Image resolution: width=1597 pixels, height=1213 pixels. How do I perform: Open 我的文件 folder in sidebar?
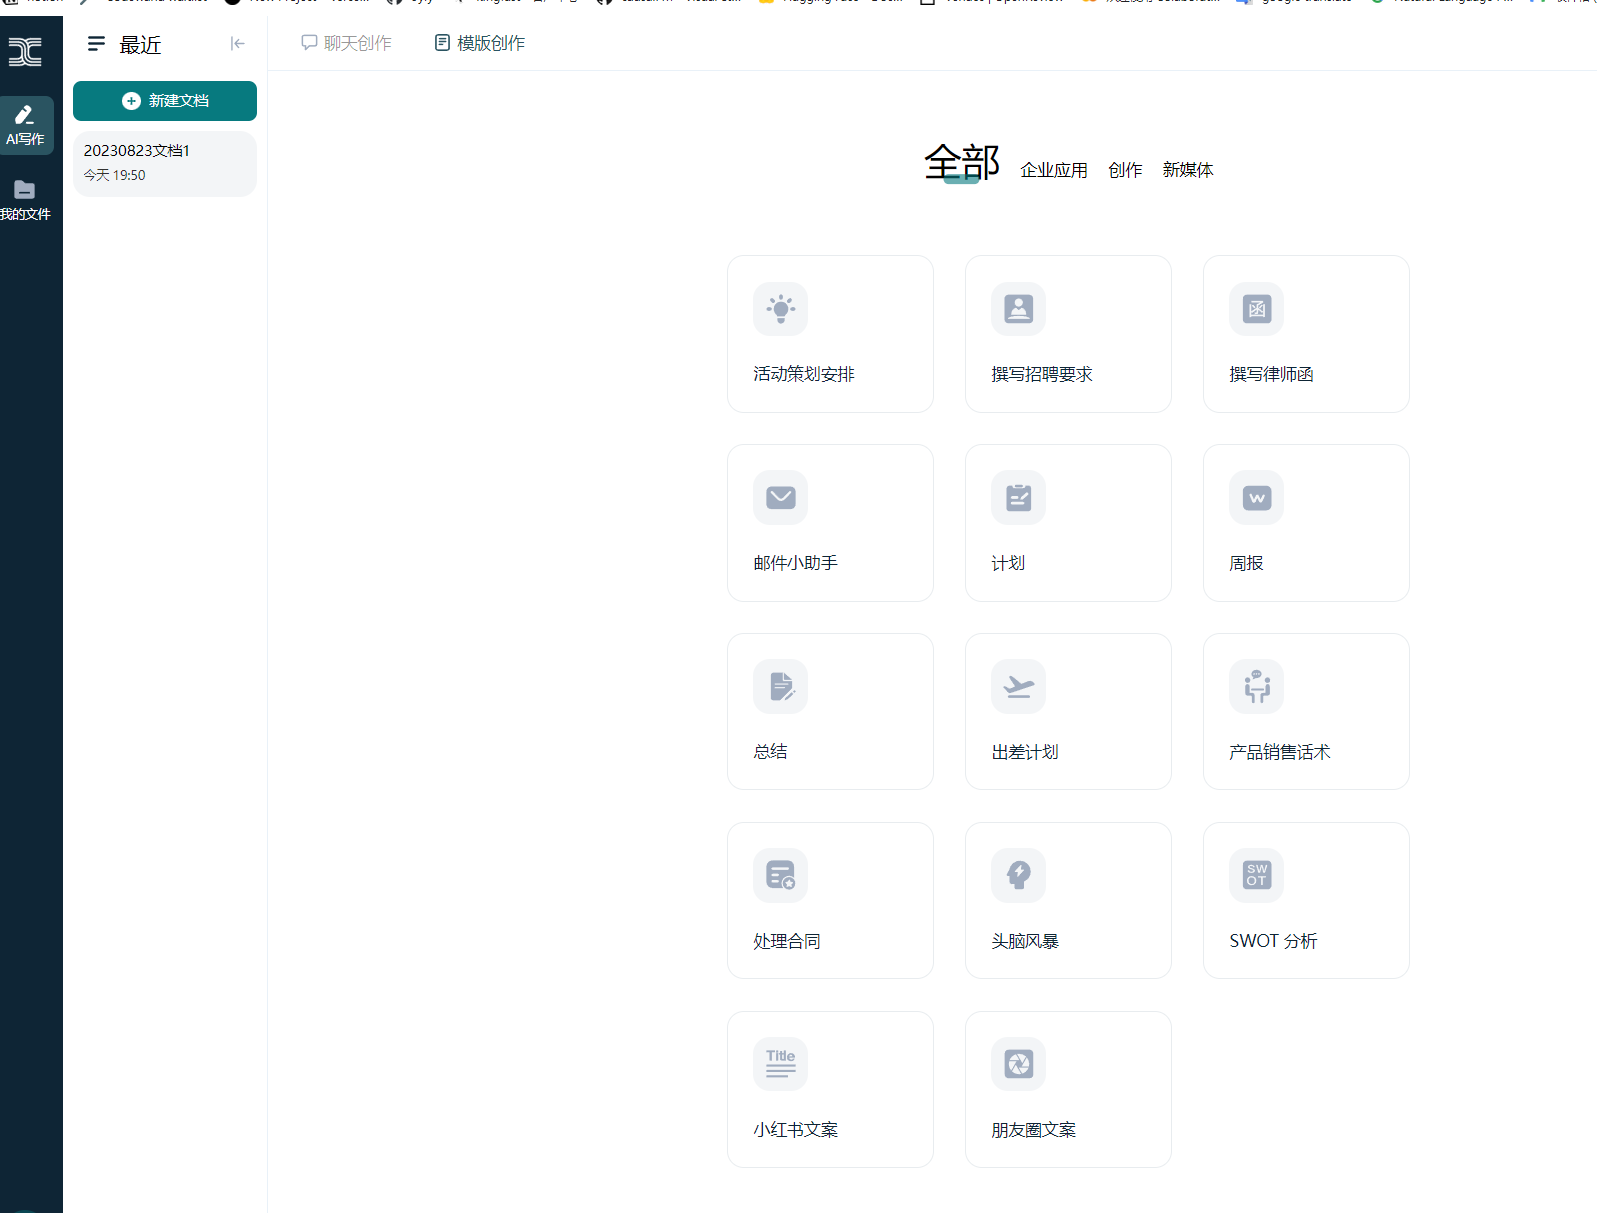[25, 200]
